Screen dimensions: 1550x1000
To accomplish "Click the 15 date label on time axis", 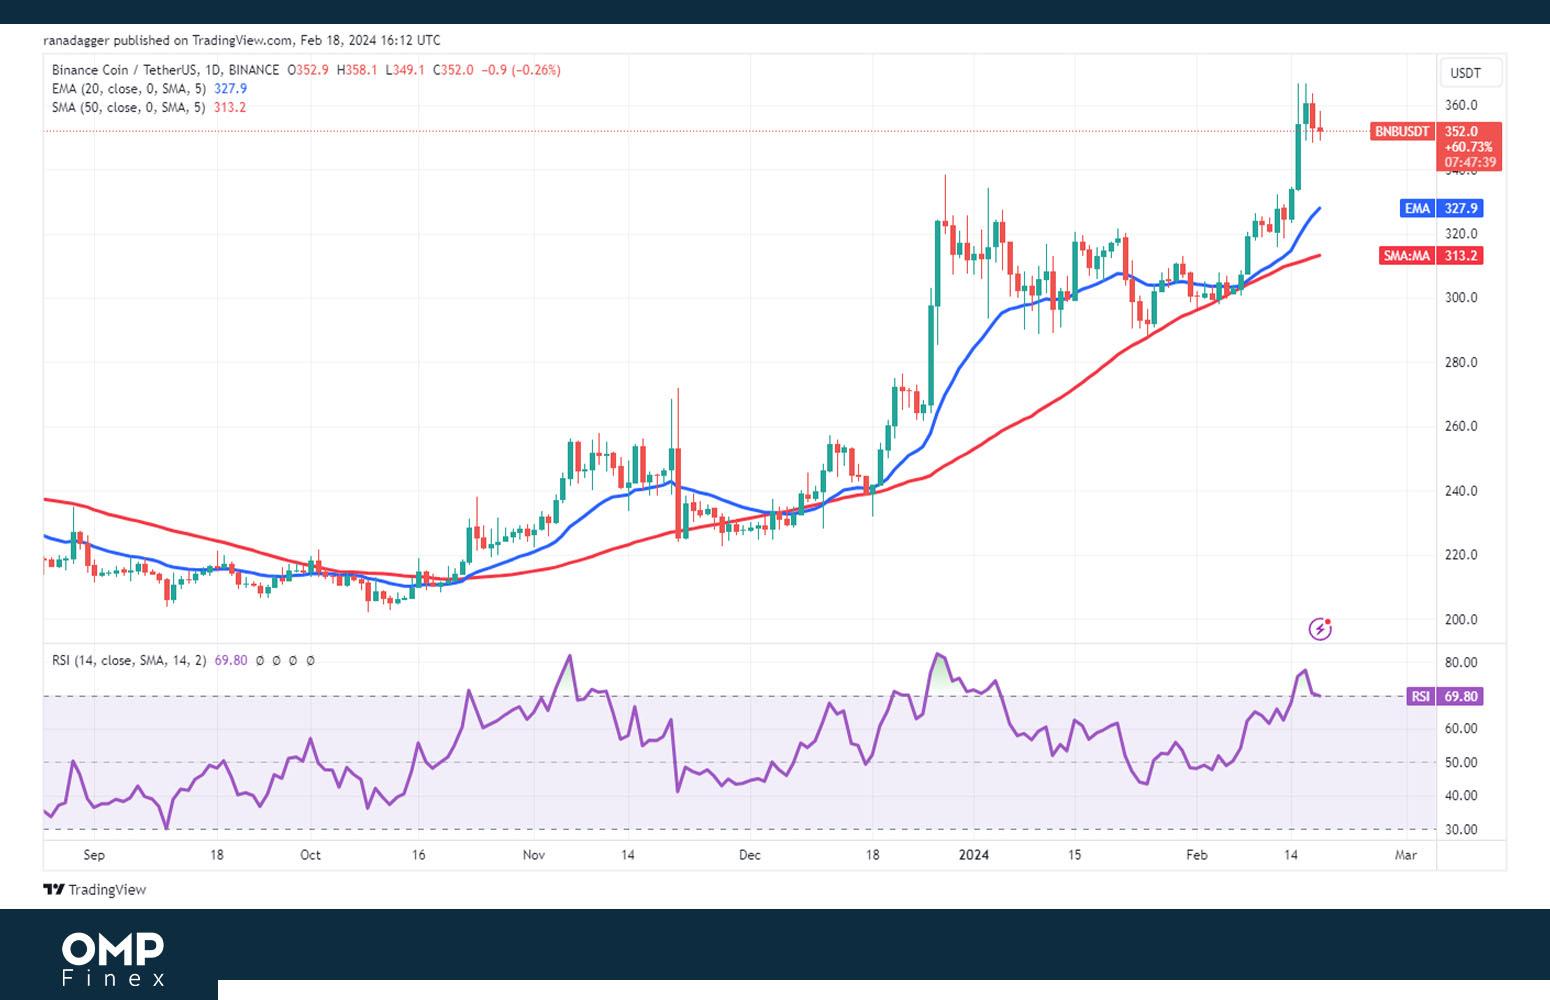I will coord(1074,855).
